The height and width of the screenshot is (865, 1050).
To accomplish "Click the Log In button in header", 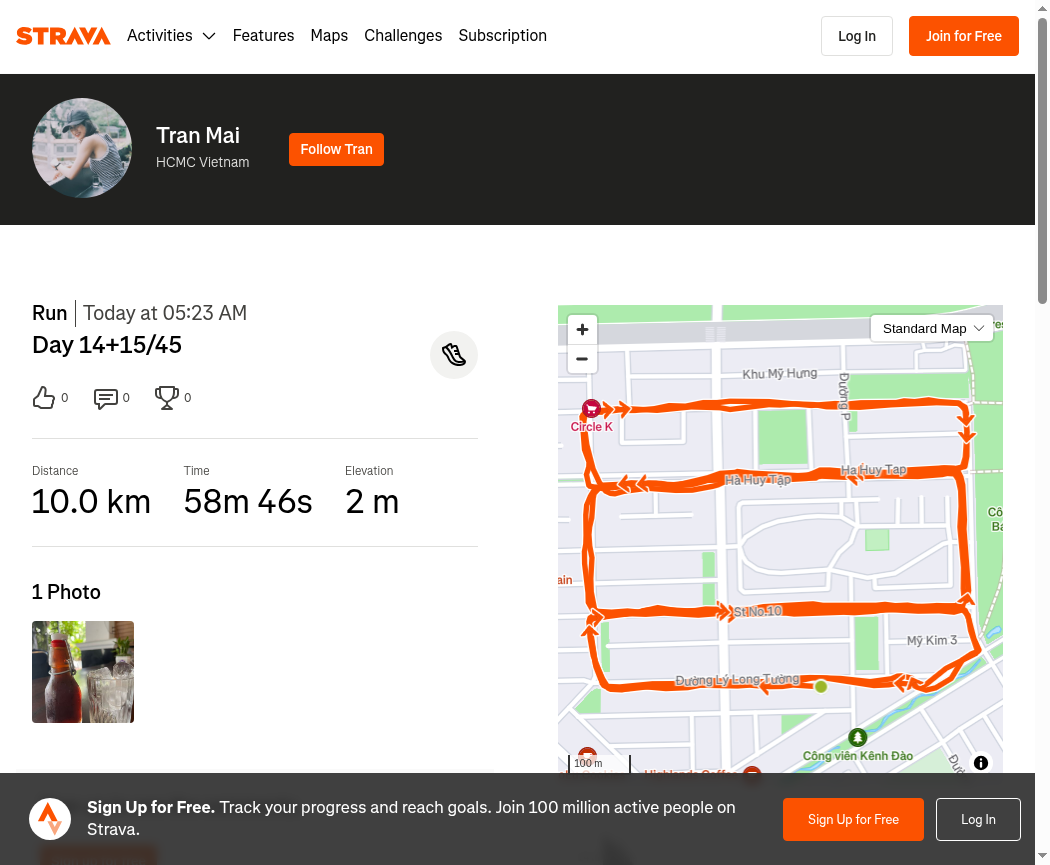I will (857, 36).
